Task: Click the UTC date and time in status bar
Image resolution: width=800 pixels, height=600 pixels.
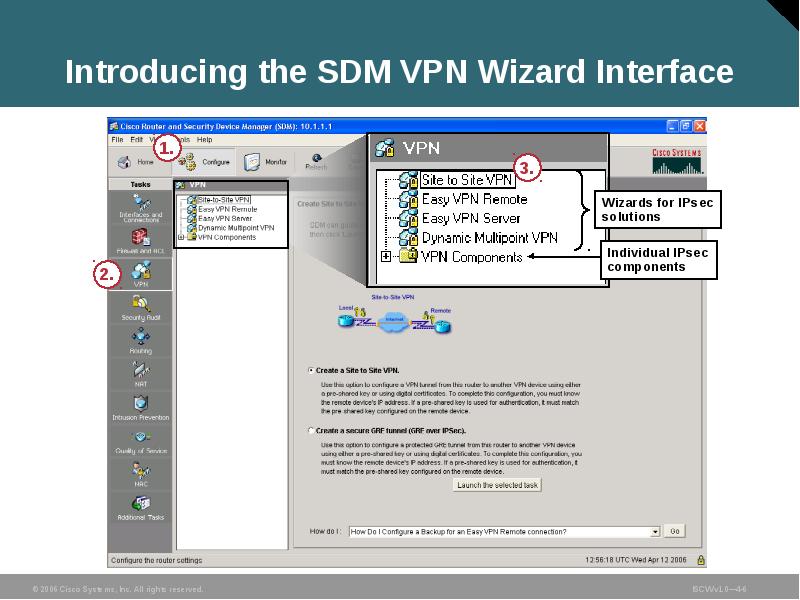Action: [x=636, y=560]
